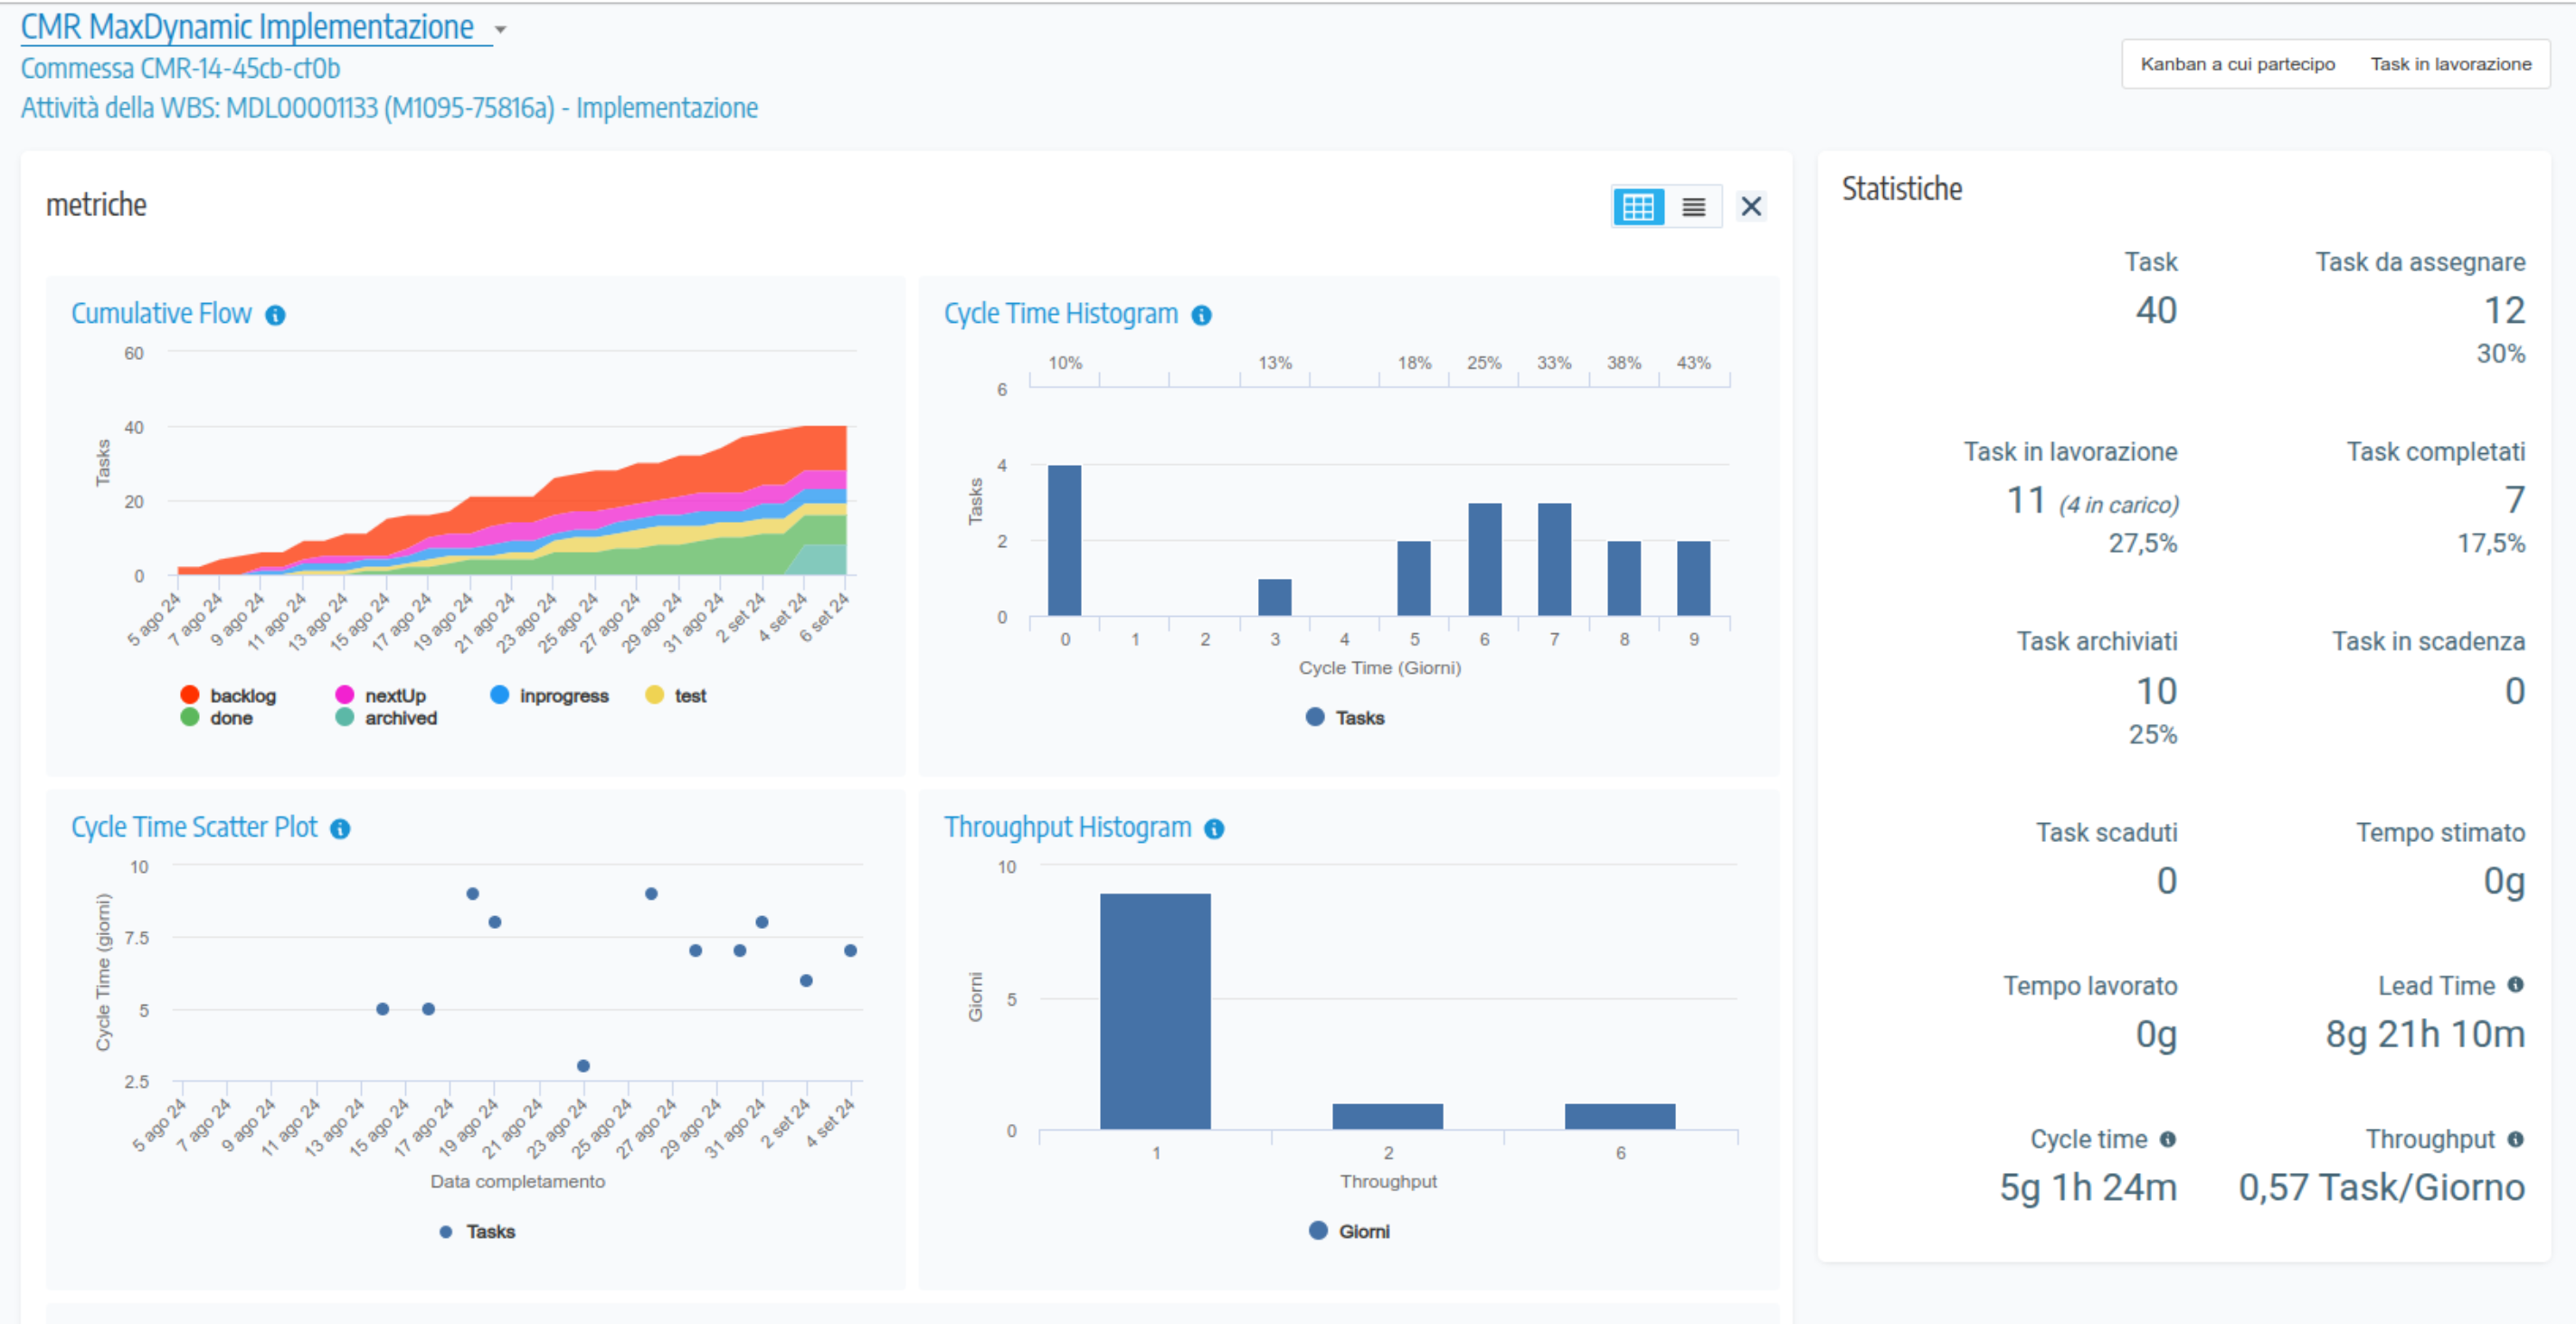Click the 43% percentile label in histogram
2576x1324 pixels.
(x=1693, y=363)
